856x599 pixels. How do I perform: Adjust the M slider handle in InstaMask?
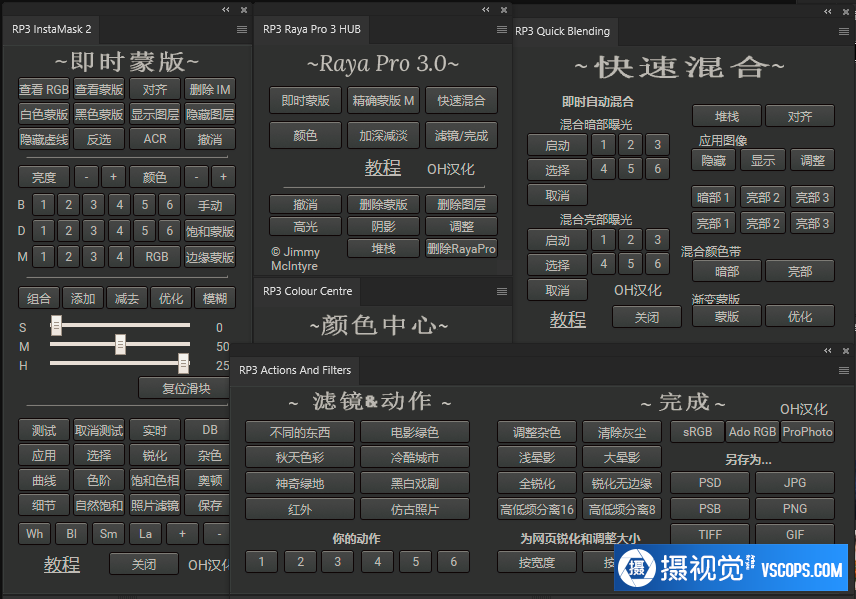[x=120, y=345]
